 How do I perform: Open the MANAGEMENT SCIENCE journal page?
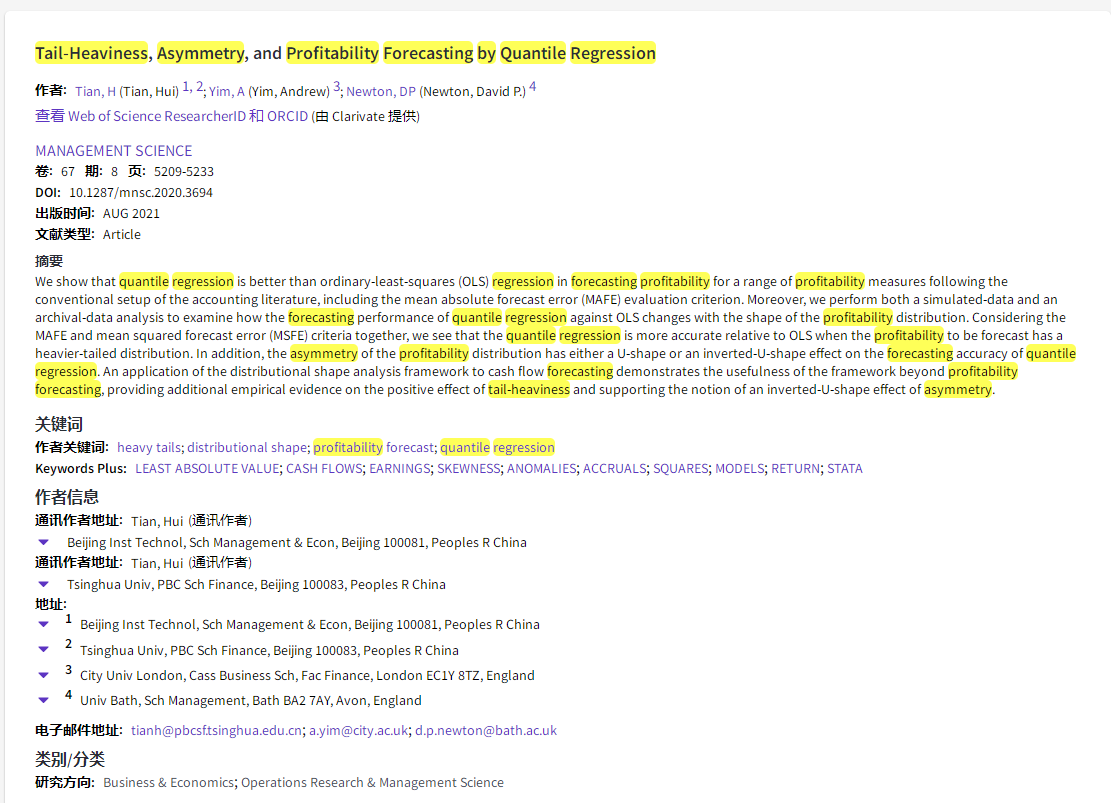point(113,150)
